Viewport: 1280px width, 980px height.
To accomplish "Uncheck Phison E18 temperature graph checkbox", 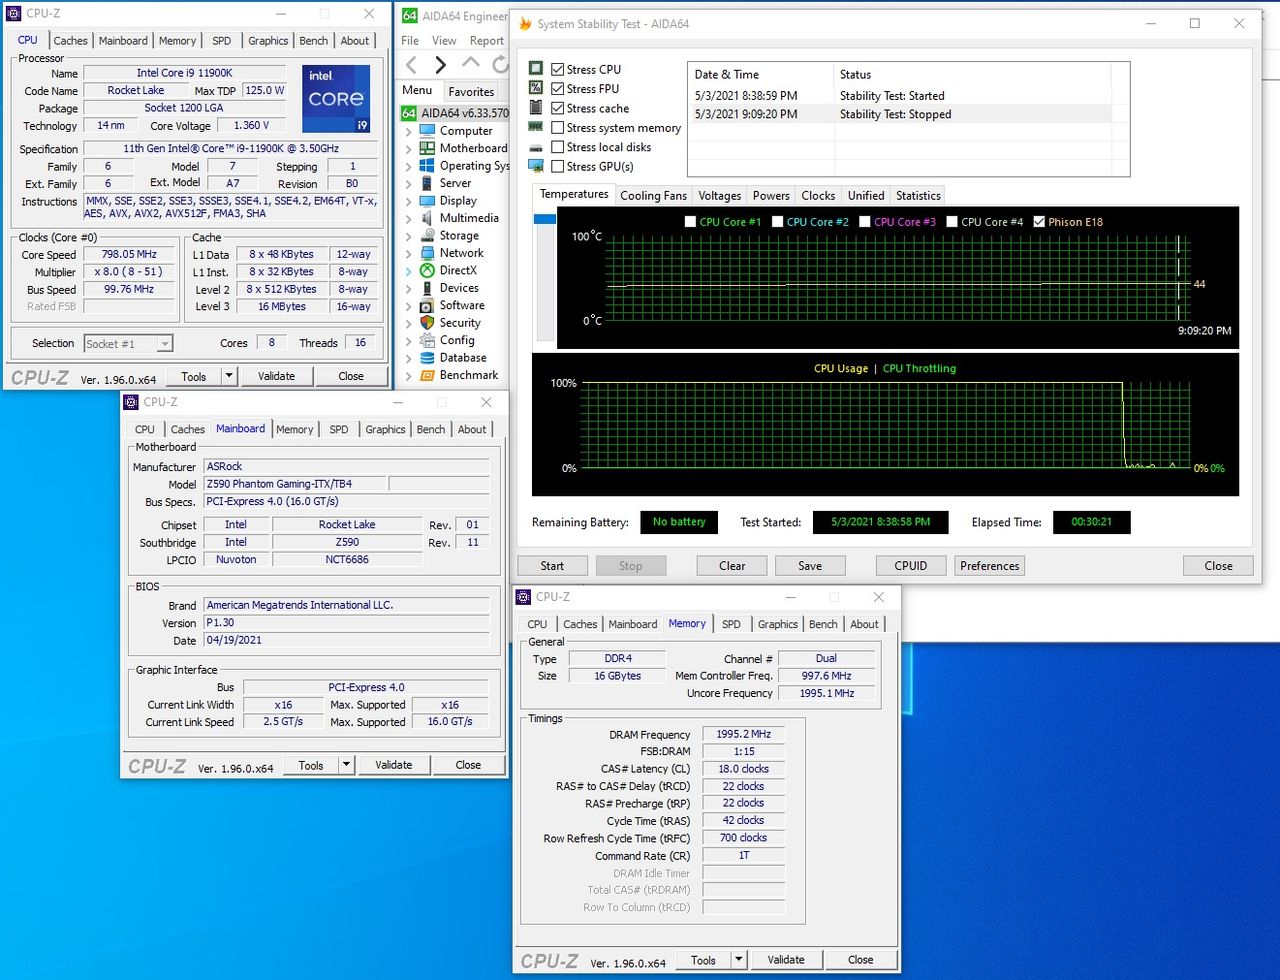I will coord(1038,222).
